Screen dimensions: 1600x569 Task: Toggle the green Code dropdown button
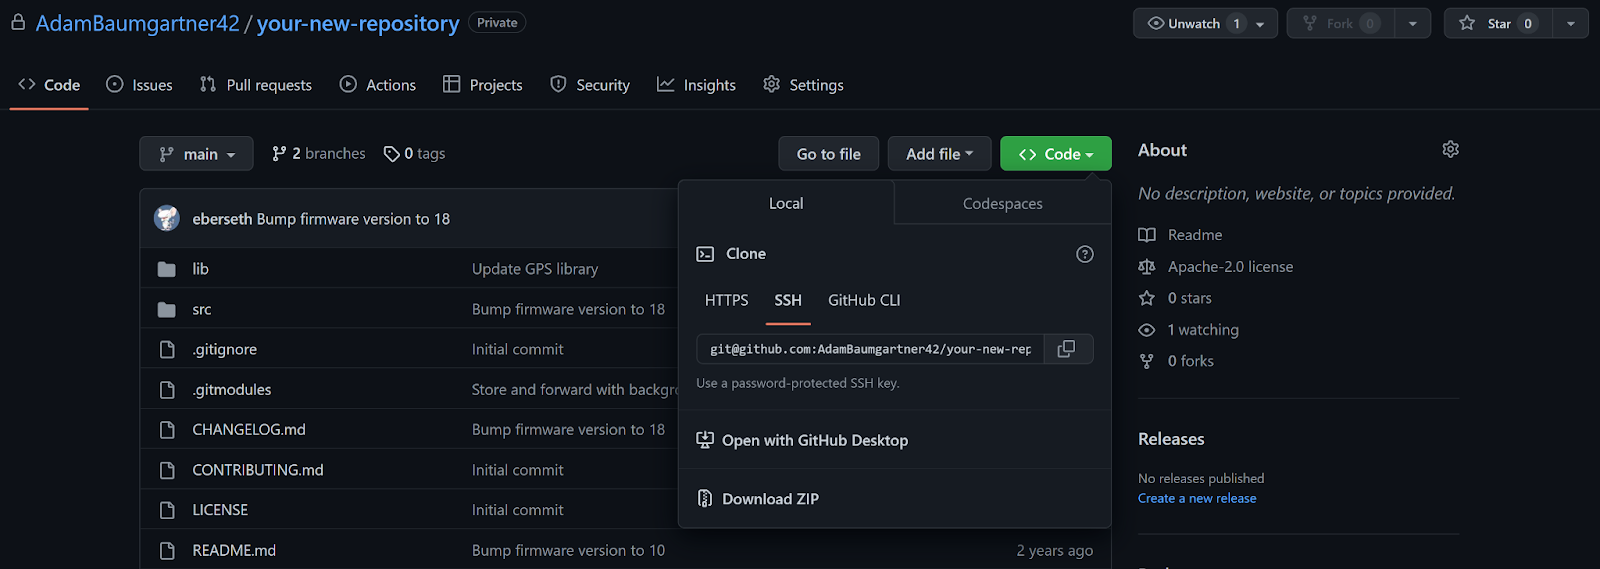tap(1056, 154)
